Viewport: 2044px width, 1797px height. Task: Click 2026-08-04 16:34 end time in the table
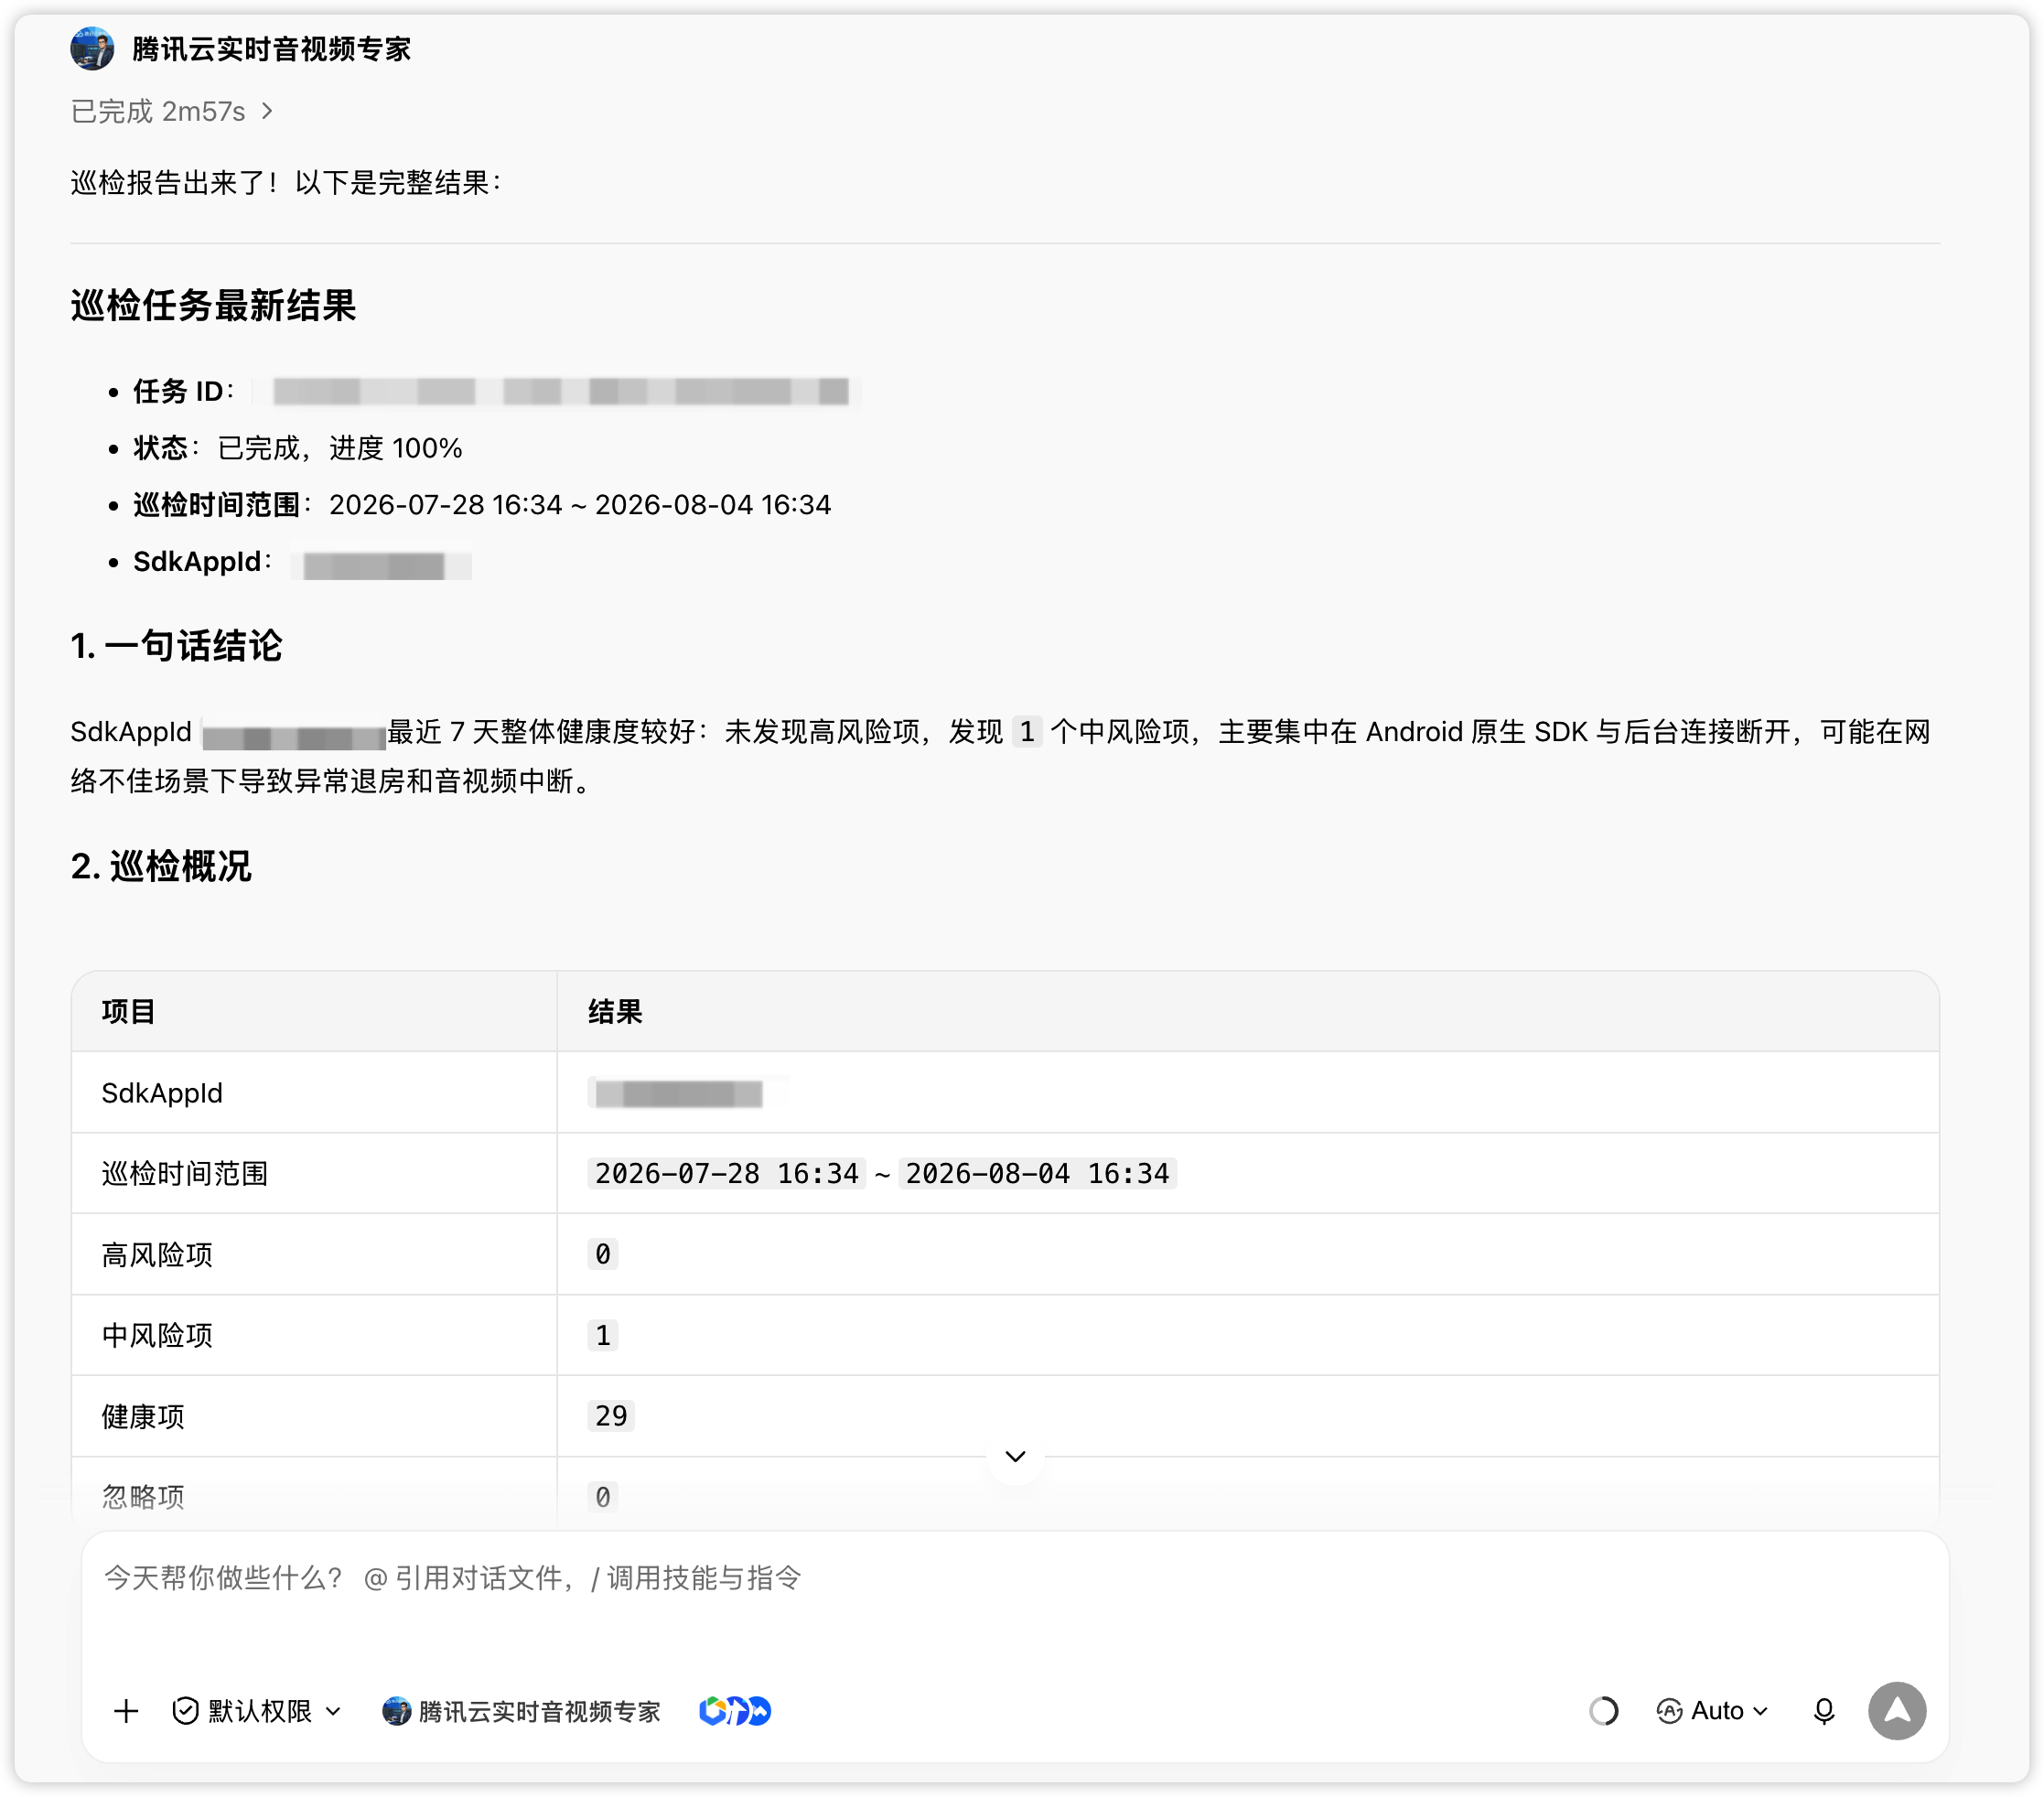click(x=1037, y=1173)
